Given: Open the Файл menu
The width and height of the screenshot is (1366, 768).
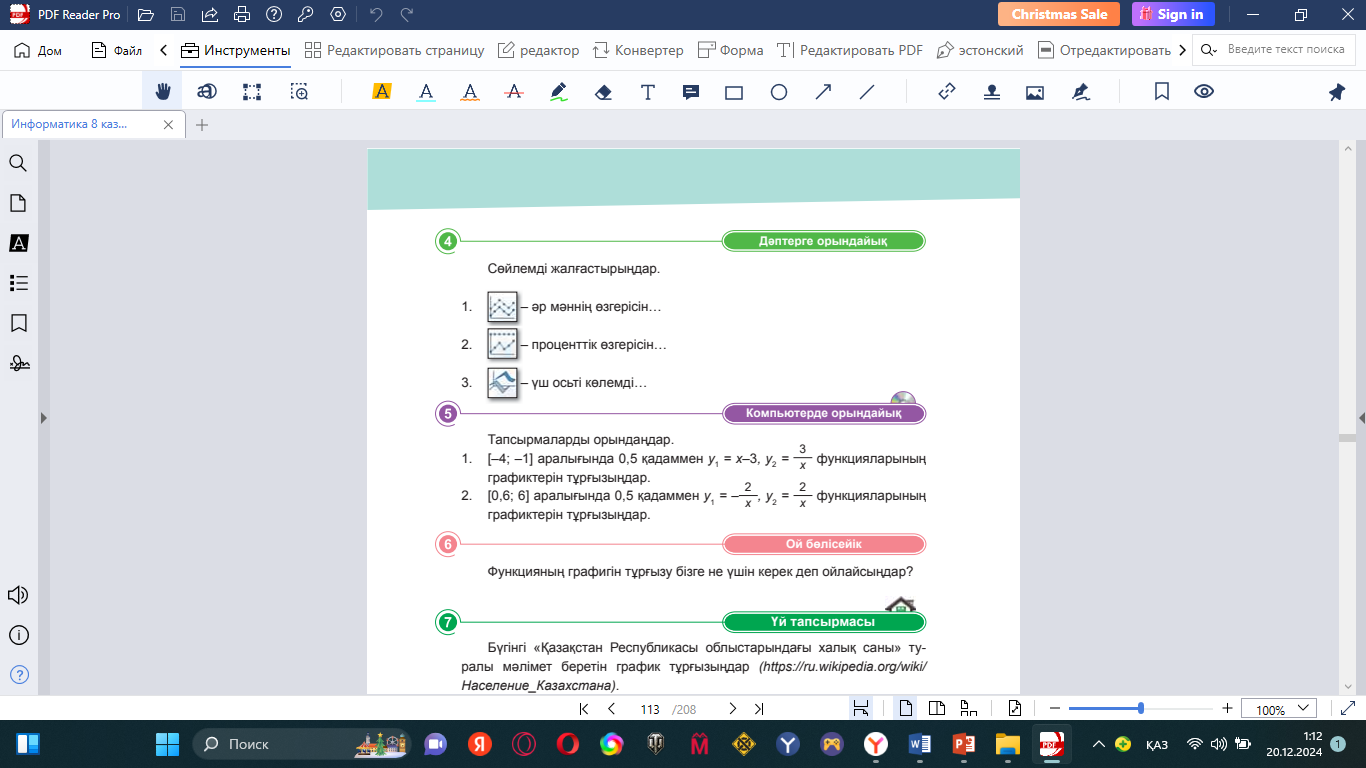Looking at the screenshot, I should (x=117, y=50).
